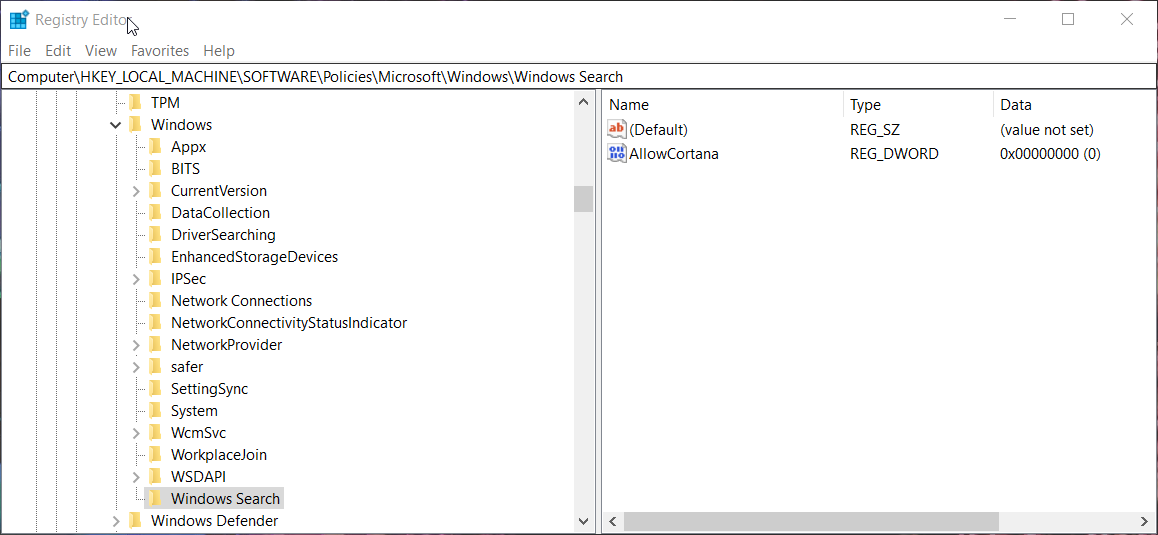Select the AllowCortana value name
The height and width of the screenshot is (535, 1158).
(x=674, y=154)
